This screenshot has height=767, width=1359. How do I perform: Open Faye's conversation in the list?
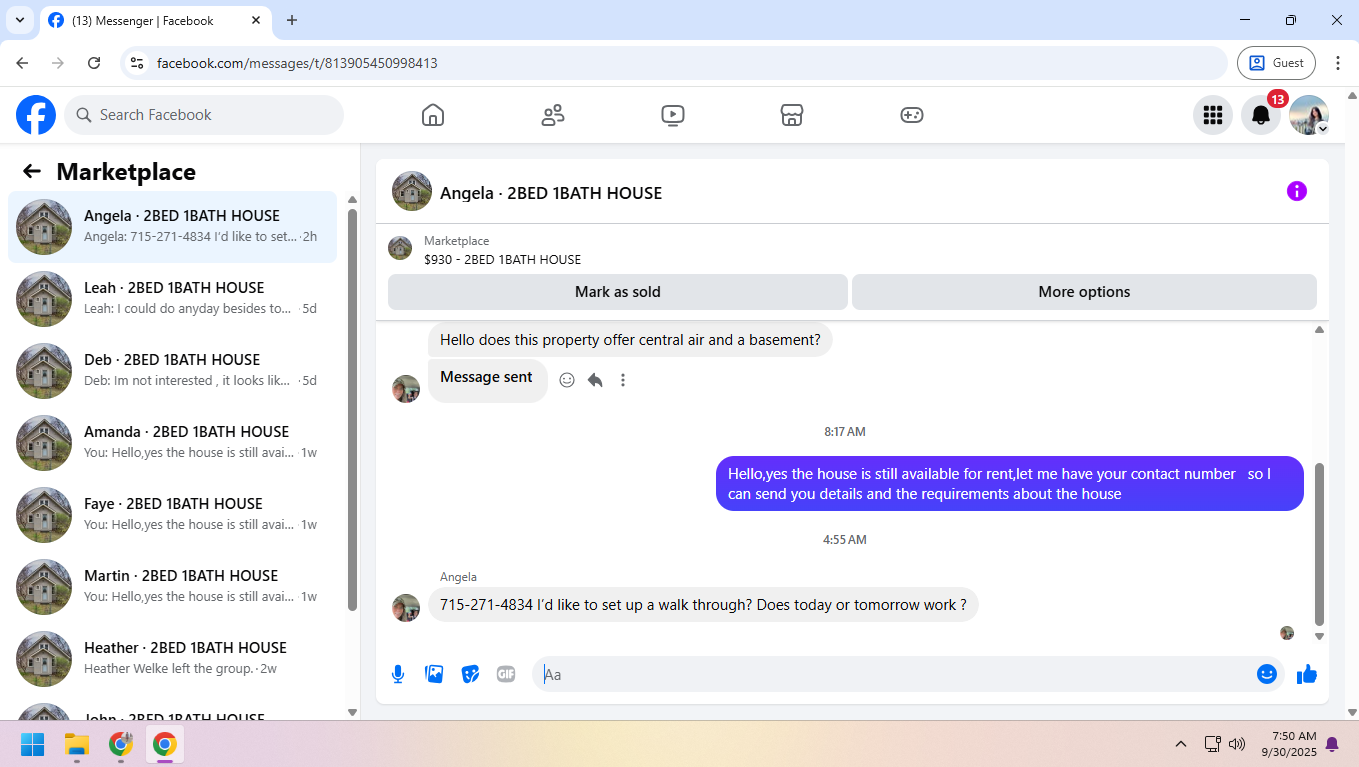[x=173, y=515]
